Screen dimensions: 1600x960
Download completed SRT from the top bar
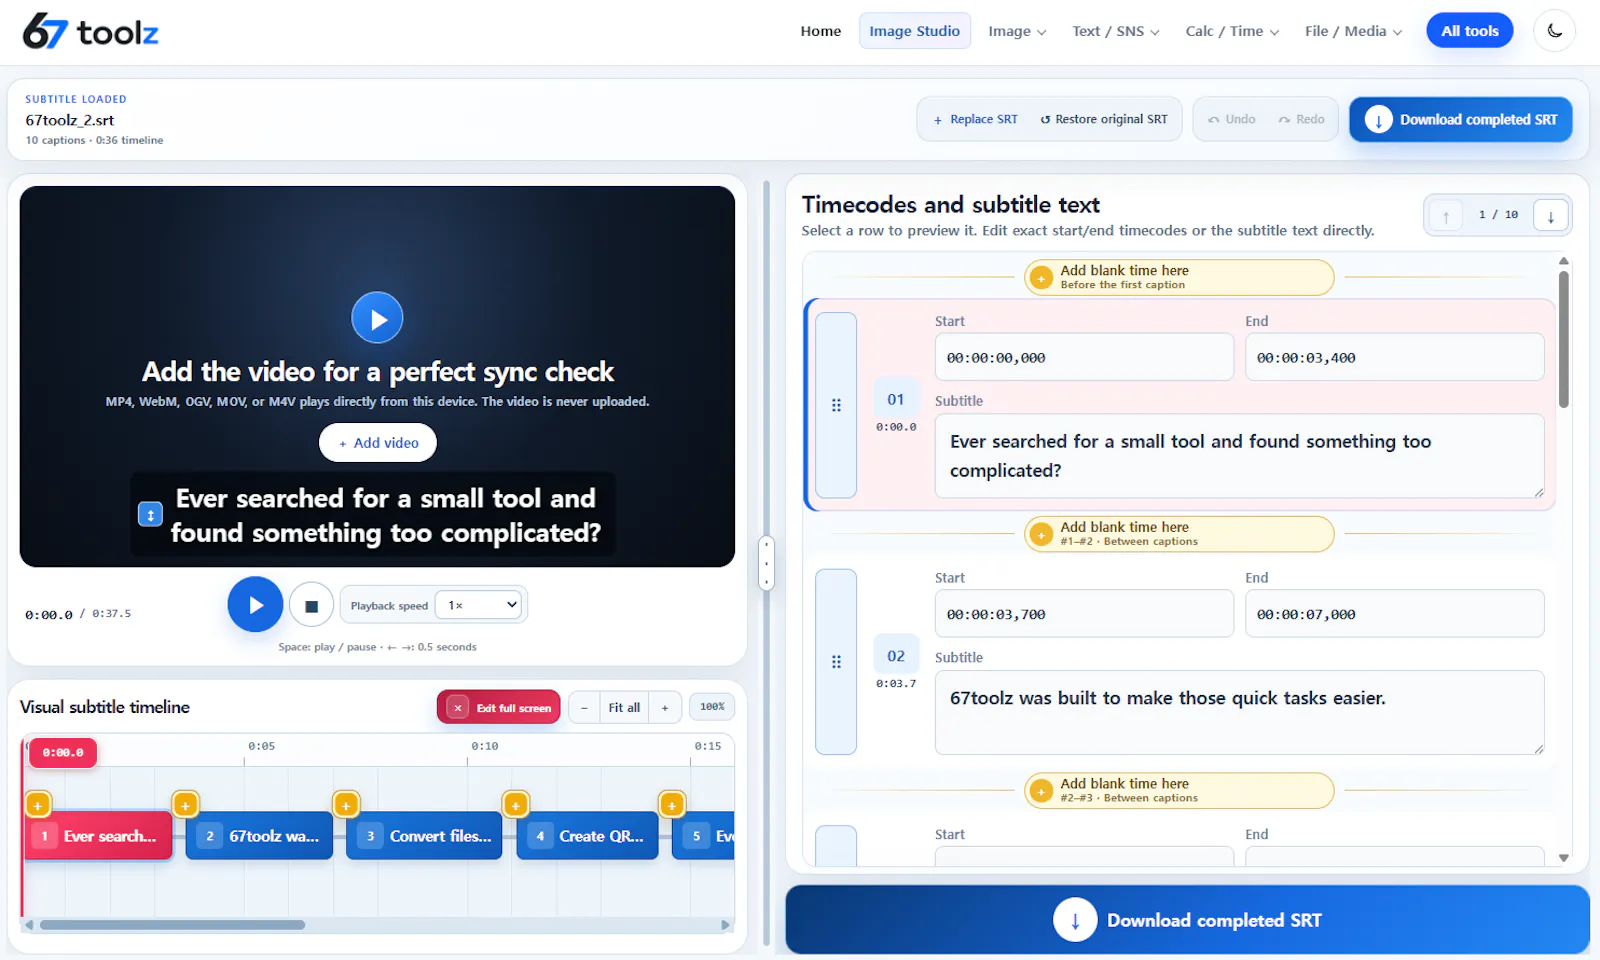tap(1461, 120)
